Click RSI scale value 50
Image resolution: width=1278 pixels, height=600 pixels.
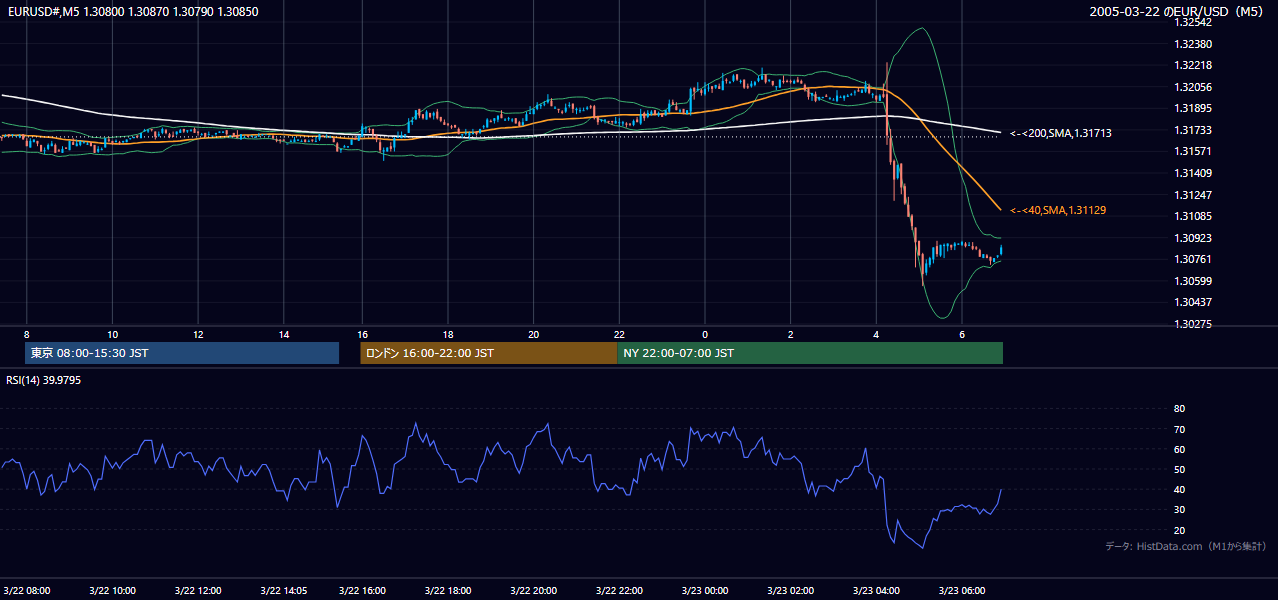coord(1179,469)
